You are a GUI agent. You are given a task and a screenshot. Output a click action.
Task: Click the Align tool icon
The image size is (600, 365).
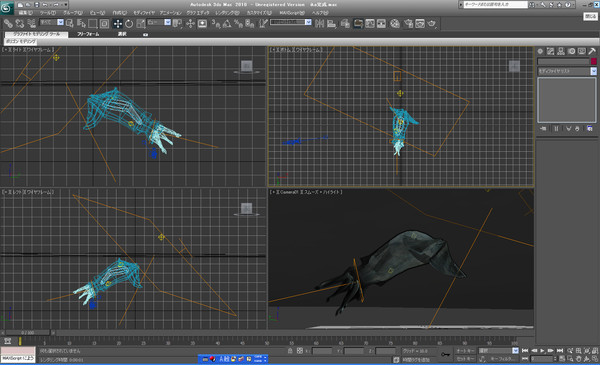pyautogui.click(x=331, y=24)
